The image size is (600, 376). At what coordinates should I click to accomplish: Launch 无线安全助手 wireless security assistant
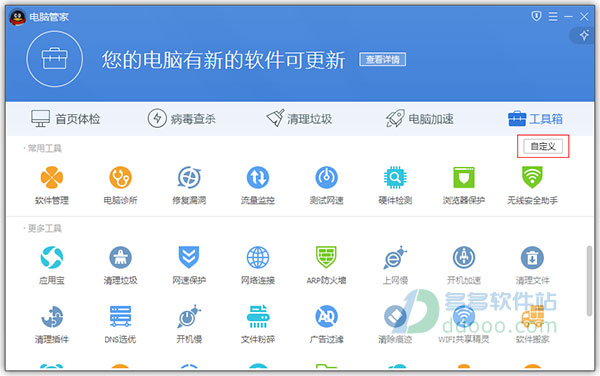pyautogui.click(x=532, y=185)
